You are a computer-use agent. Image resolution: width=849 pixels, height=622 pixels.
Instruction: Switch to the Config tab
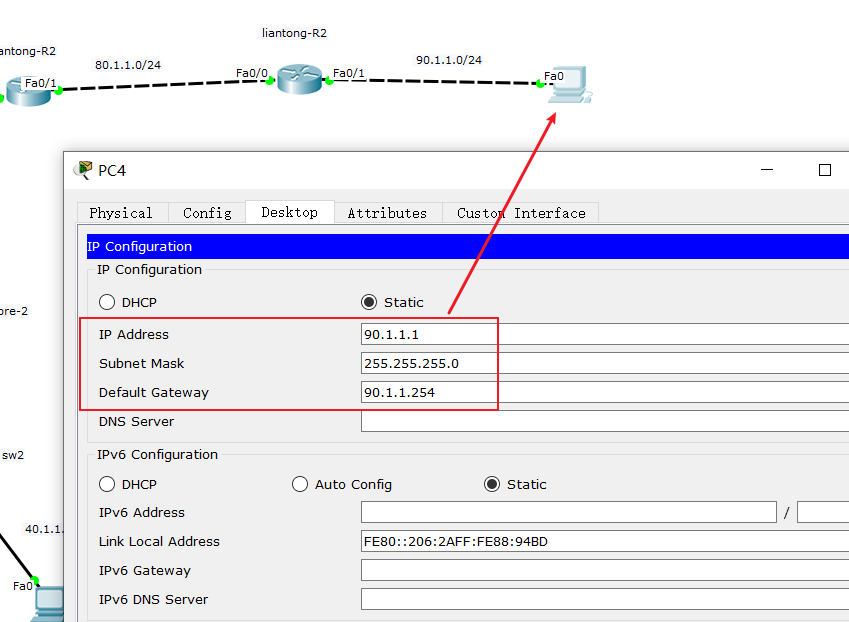tap(207, 213)
